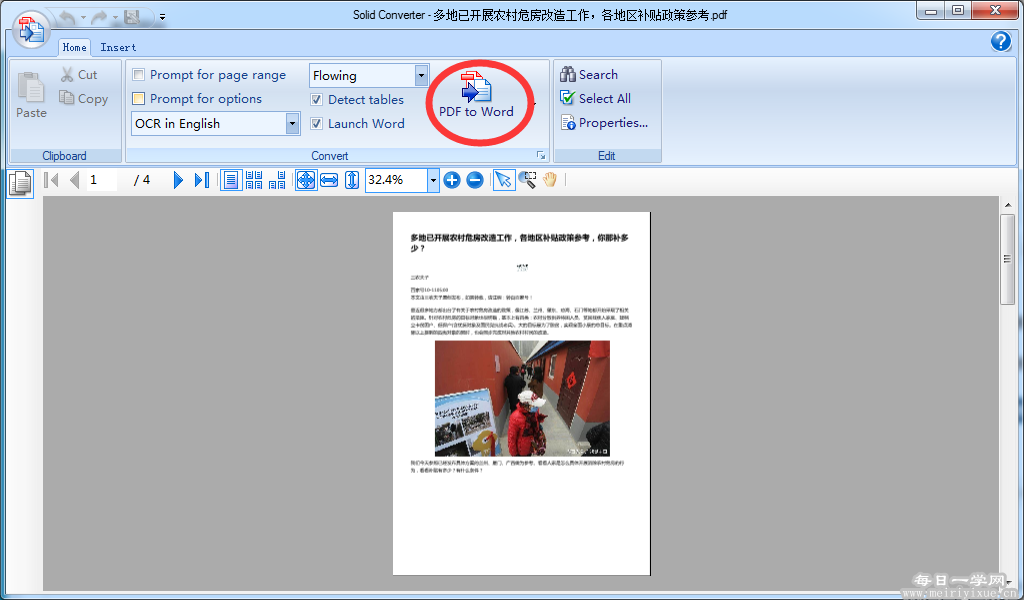Select the Hand pan tool

550,180
